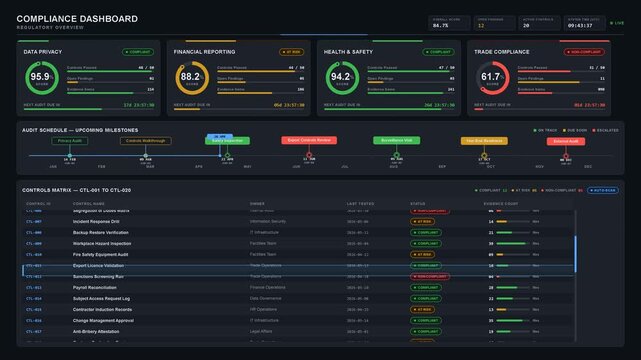Screen dimensions: 641x360
Task: Click the Non-Compliant badge on Trade Compliance
Action: point(584,52)
